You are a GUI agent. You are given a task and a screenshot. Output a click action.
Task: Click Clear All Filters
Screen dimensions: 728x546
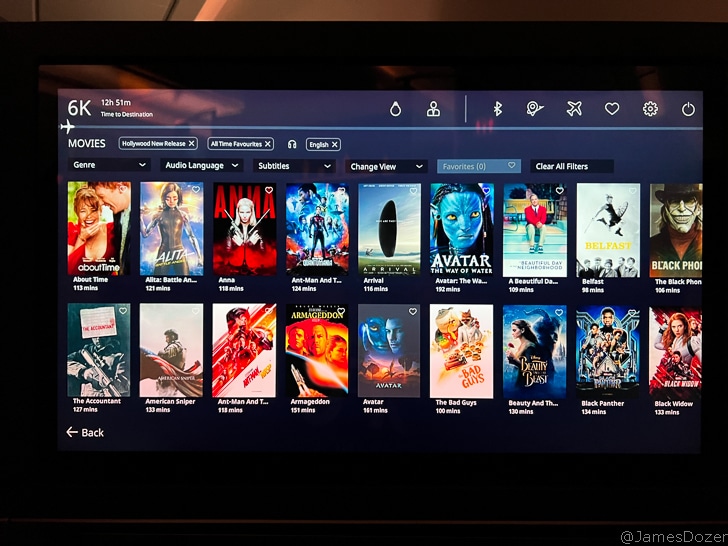[x=572, y=166]
